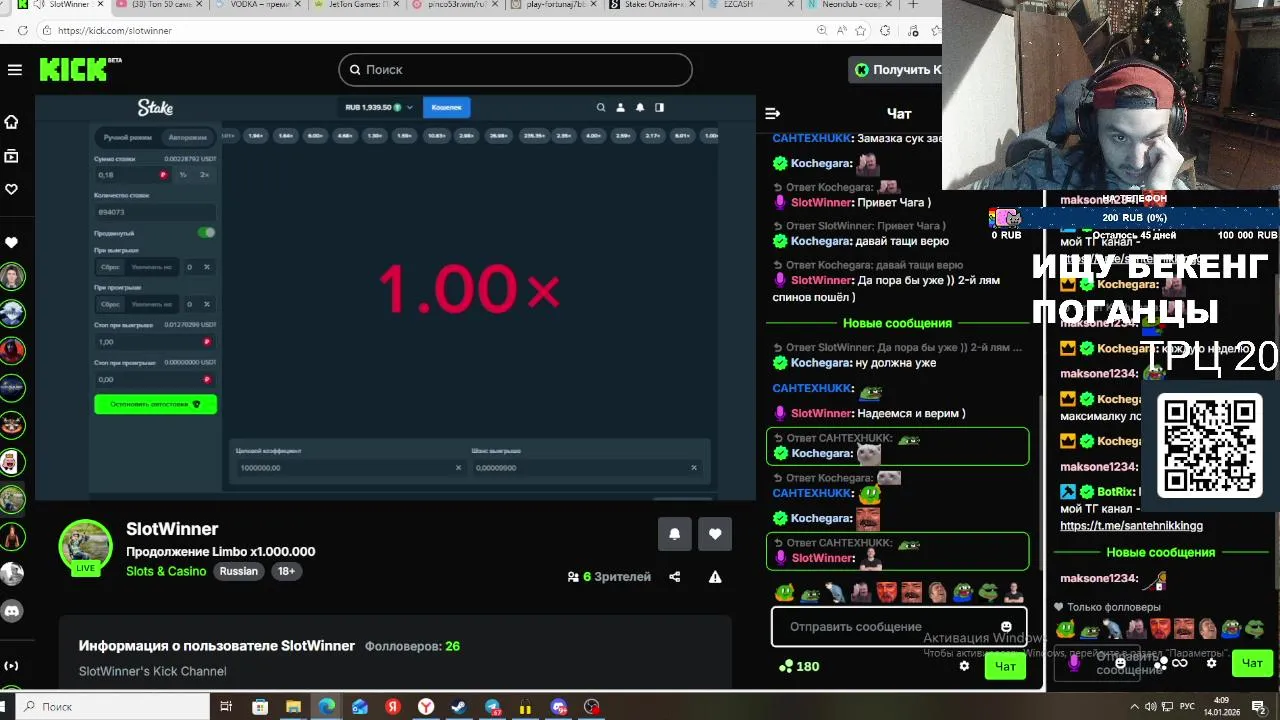The image size is (1280, 720).
Task: Open the Slots & Casino category link
Action: click(x=166, y=571)
